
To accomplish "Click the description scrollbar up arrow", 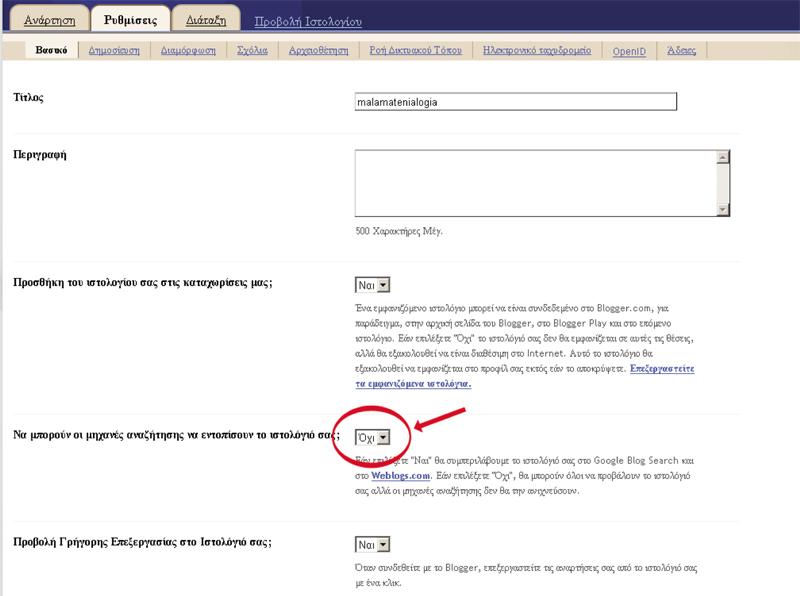I will [723, 157].
